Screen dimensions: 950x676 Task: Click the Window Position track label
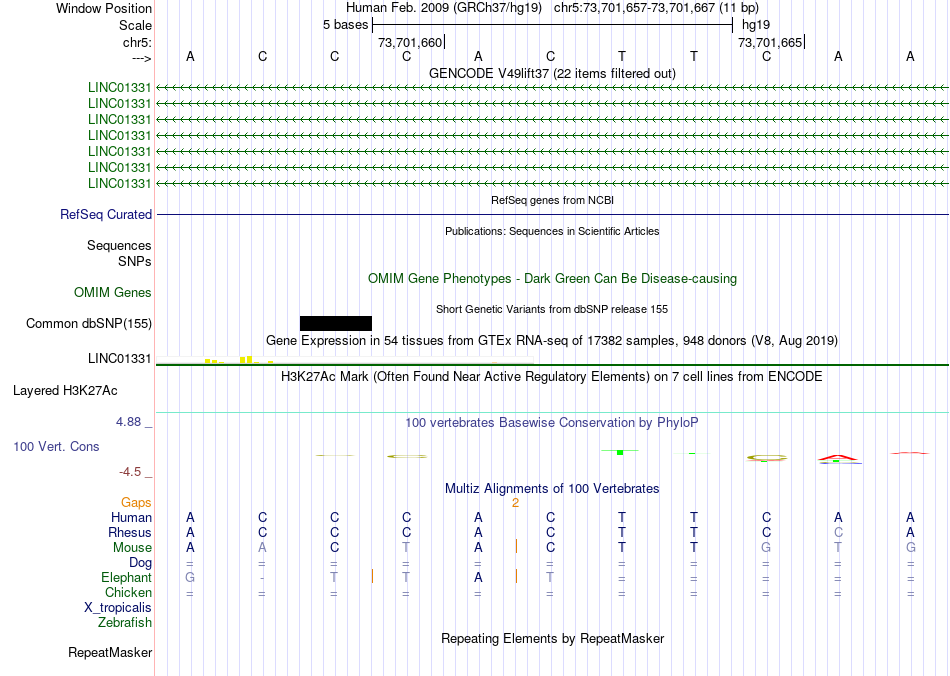(x=104, y=8)
